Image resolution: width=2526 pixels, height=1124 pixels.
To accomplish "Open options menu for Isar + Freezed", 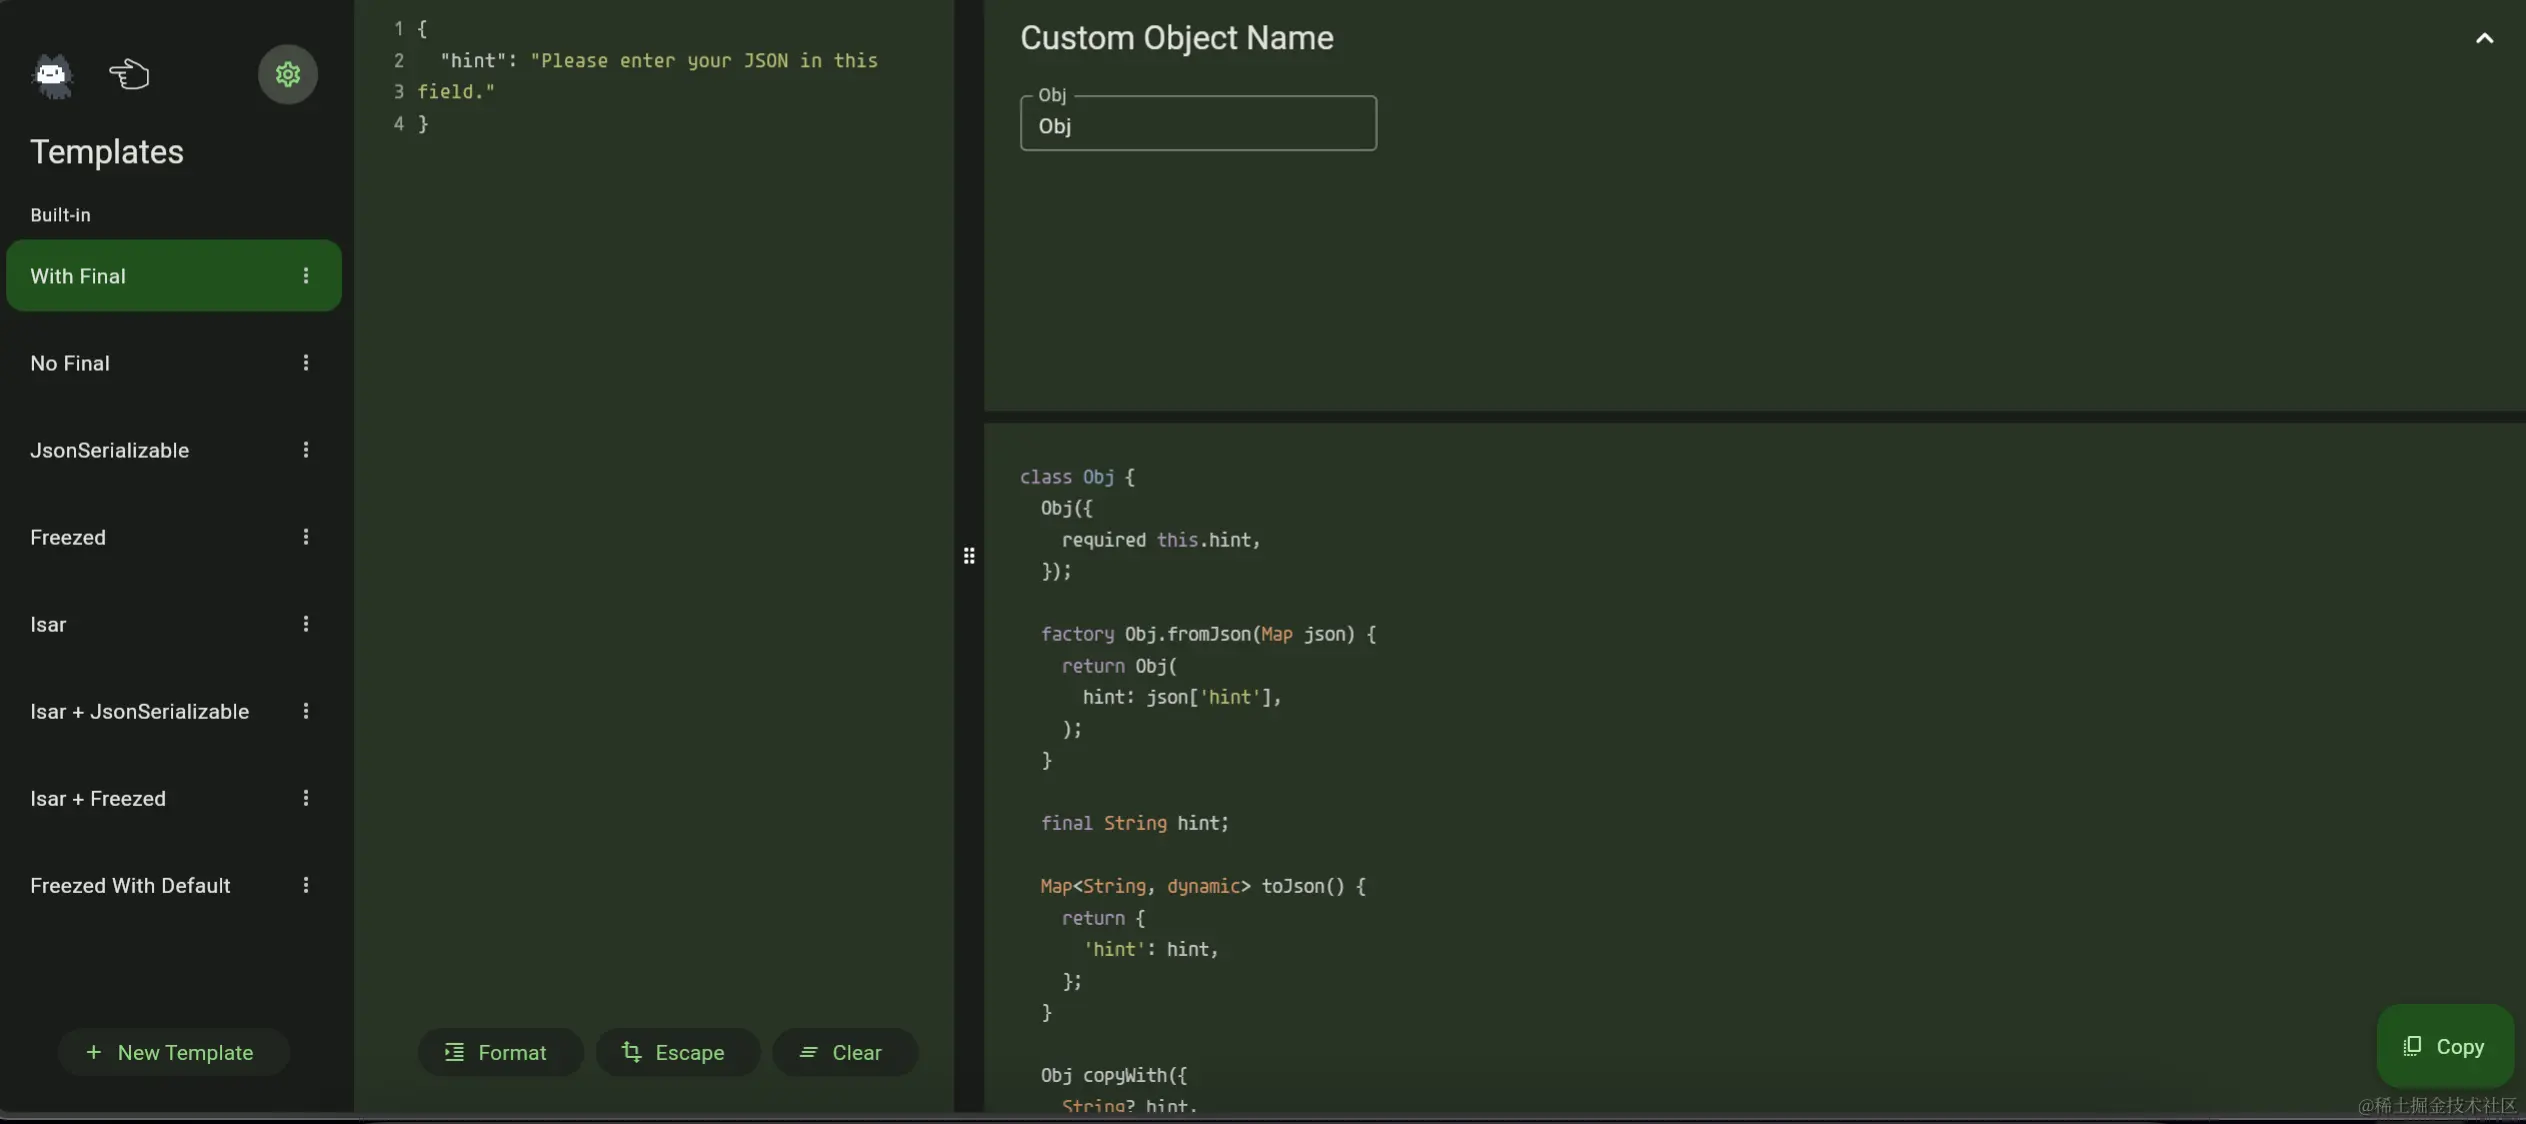I will pyautogui.click(x=306, y=798).
